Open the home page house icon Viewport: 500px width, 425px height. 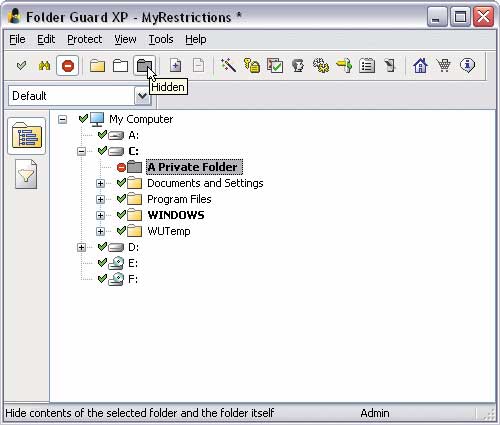coord(420,65)
